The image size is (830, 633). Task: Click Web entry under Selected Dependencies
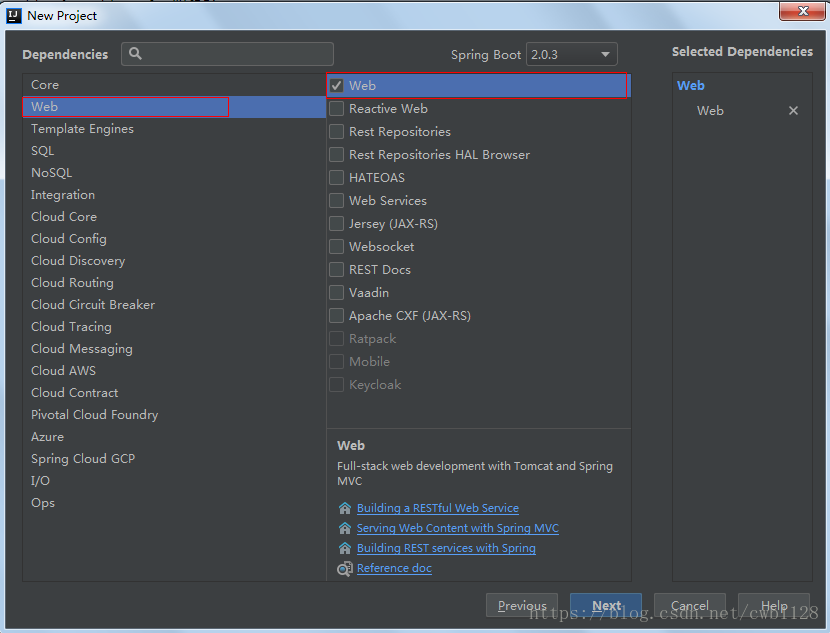(x=710, y=111)
